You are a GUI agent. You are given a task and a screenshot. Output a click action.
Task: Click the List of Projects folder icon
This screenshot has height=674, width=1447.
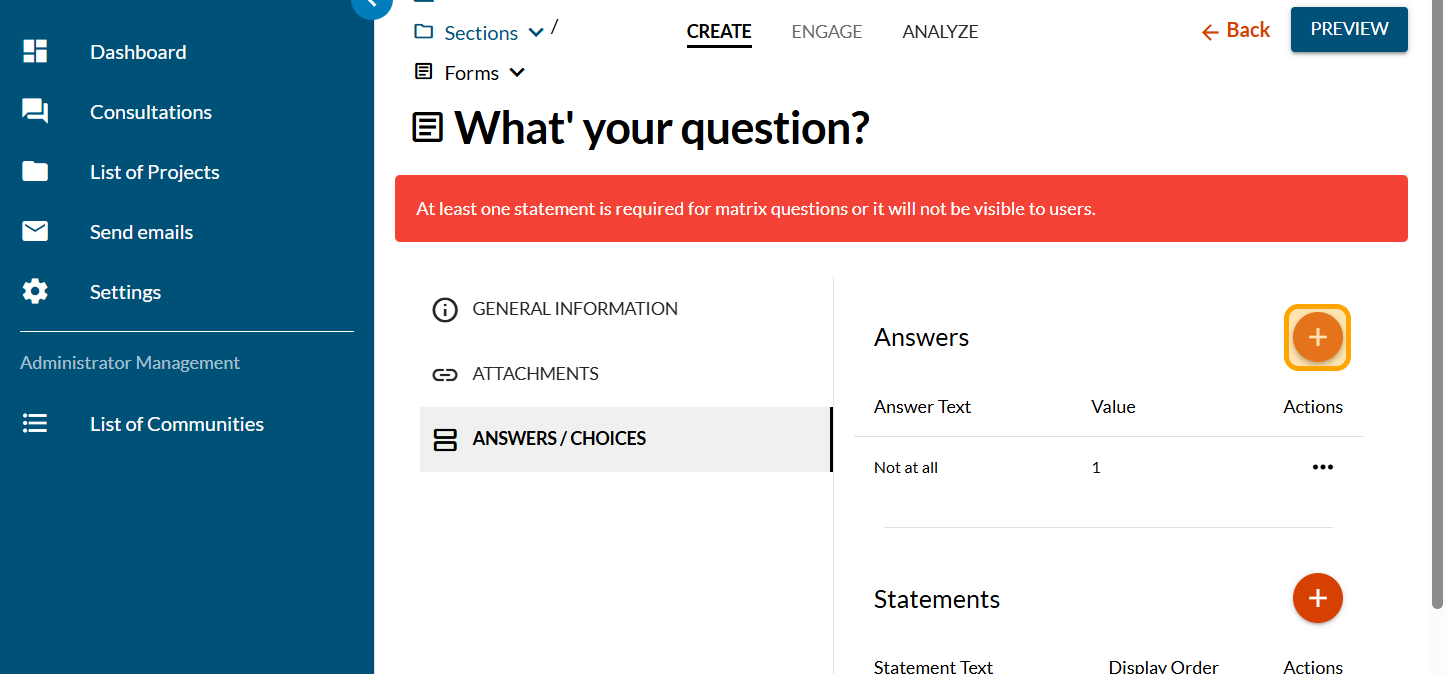click(35, 172)
